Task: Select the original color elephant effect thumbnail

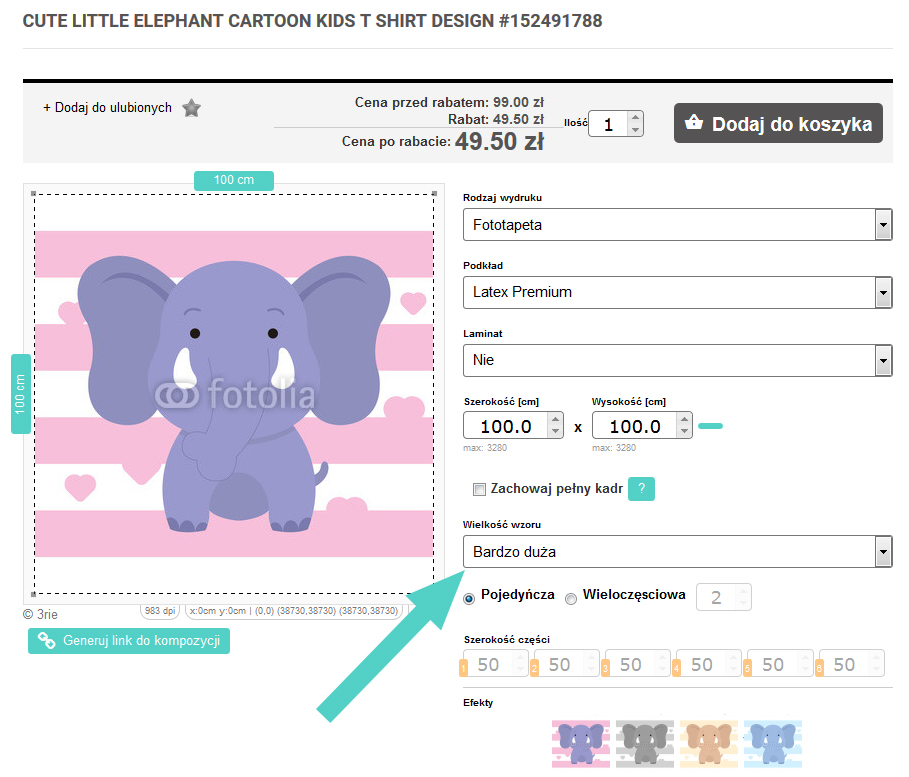Action: click(x=581, y=743)
